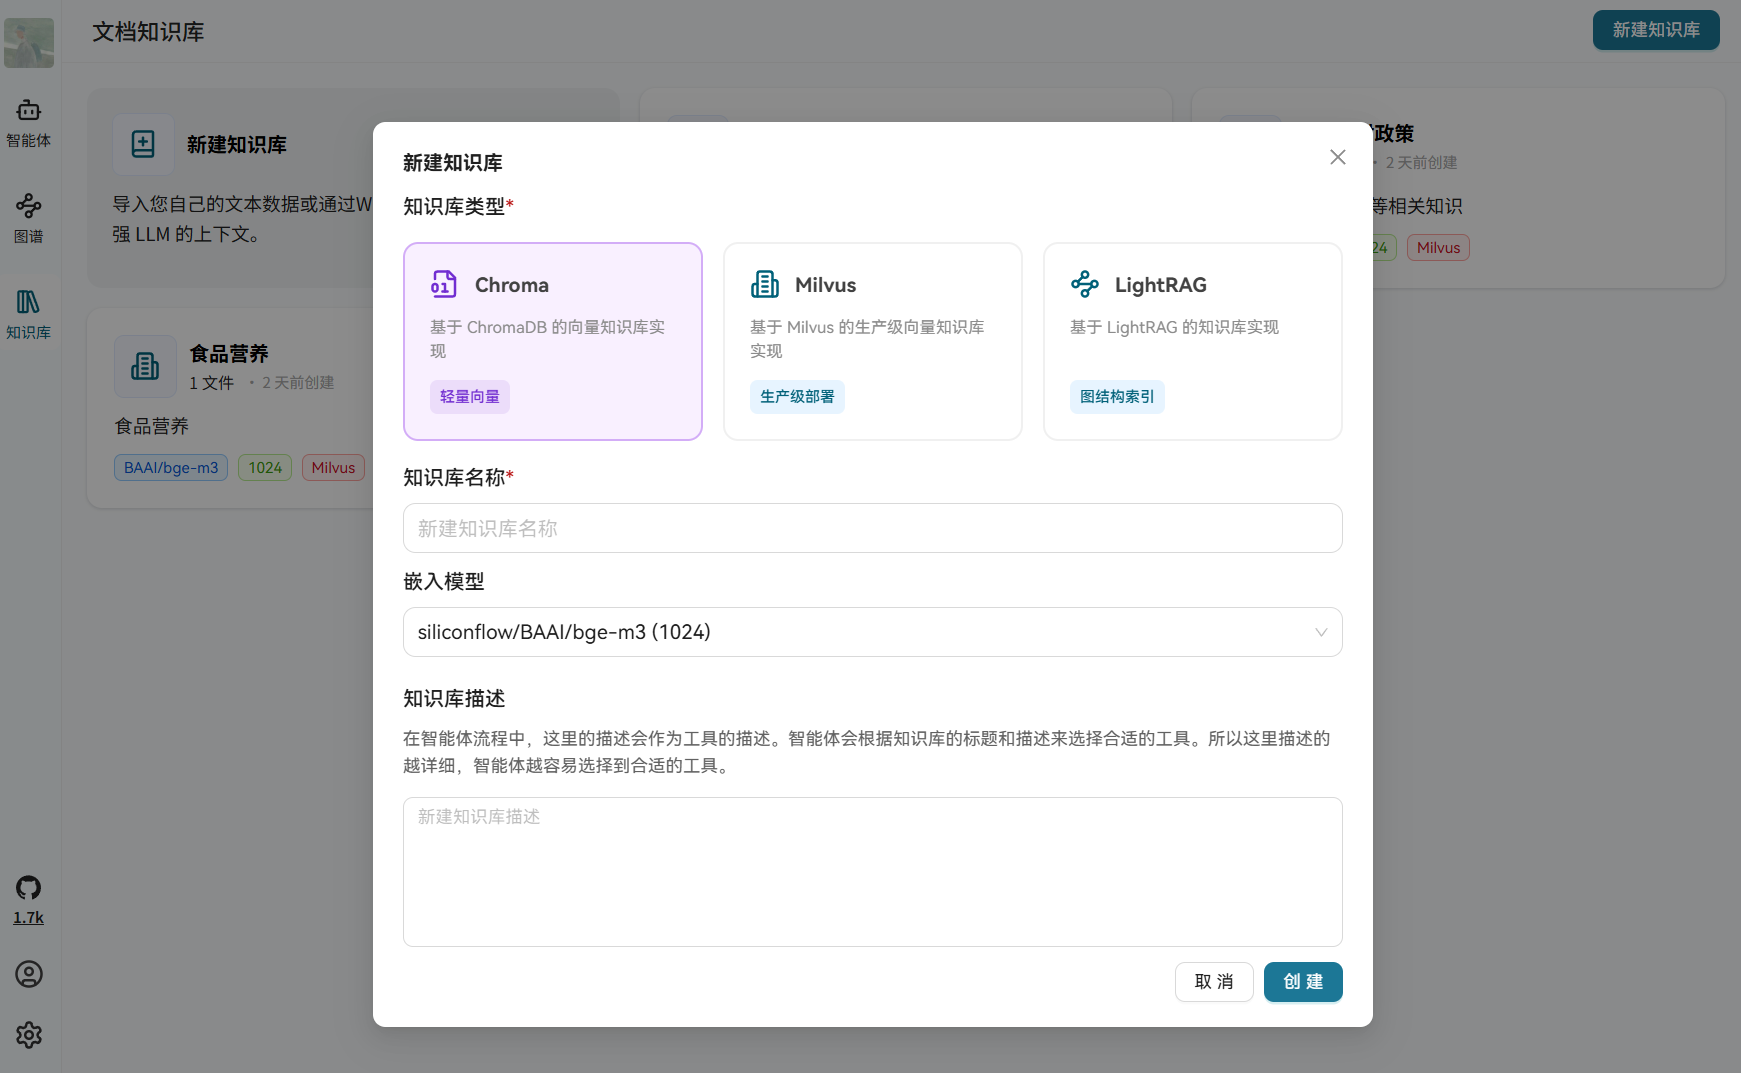Focus the 知识库描述 text area
The height and width of the screenshot is (1073, 1741).
pyautogui.click(x=873, y=872)
